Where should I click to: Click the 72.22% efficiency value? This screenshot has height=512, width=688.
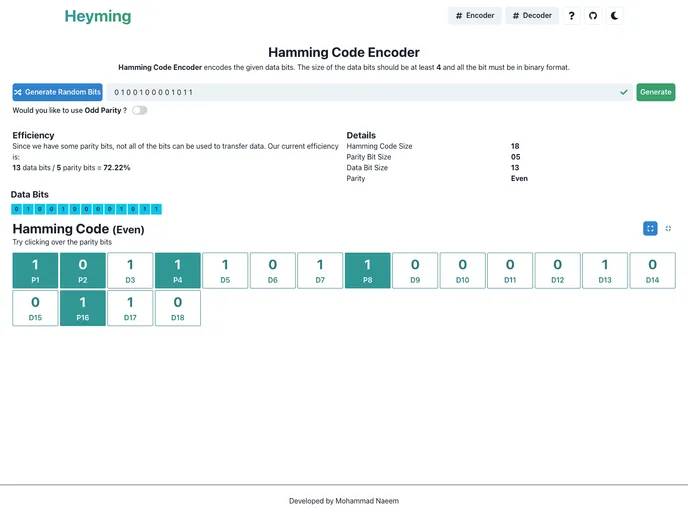point(117,168)
